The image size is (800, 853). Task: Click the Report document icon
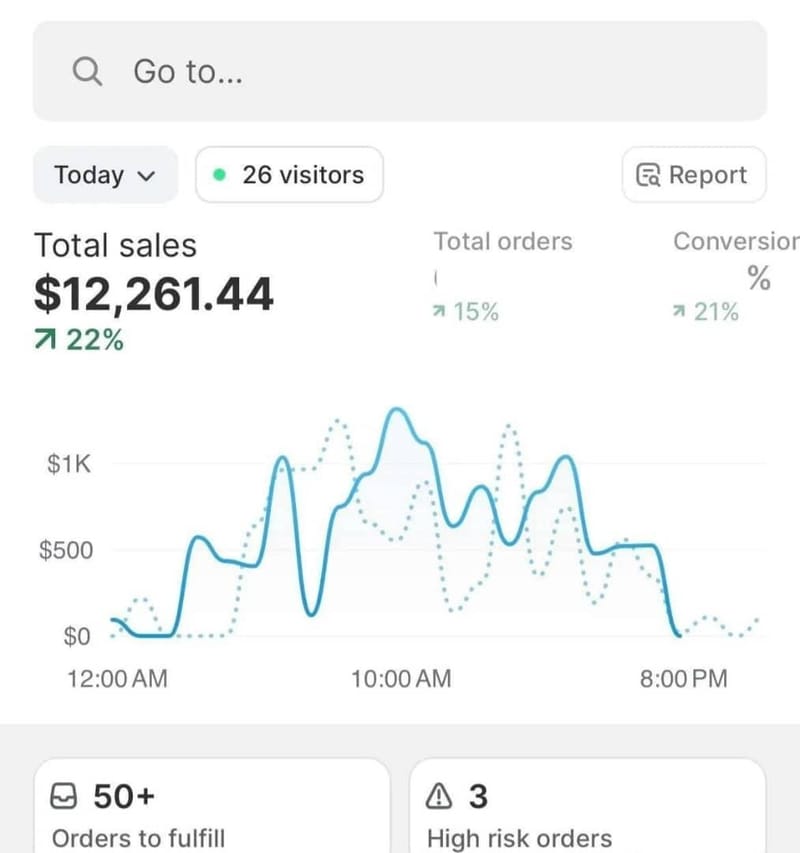pyautogui.click(x=648, y=176)
